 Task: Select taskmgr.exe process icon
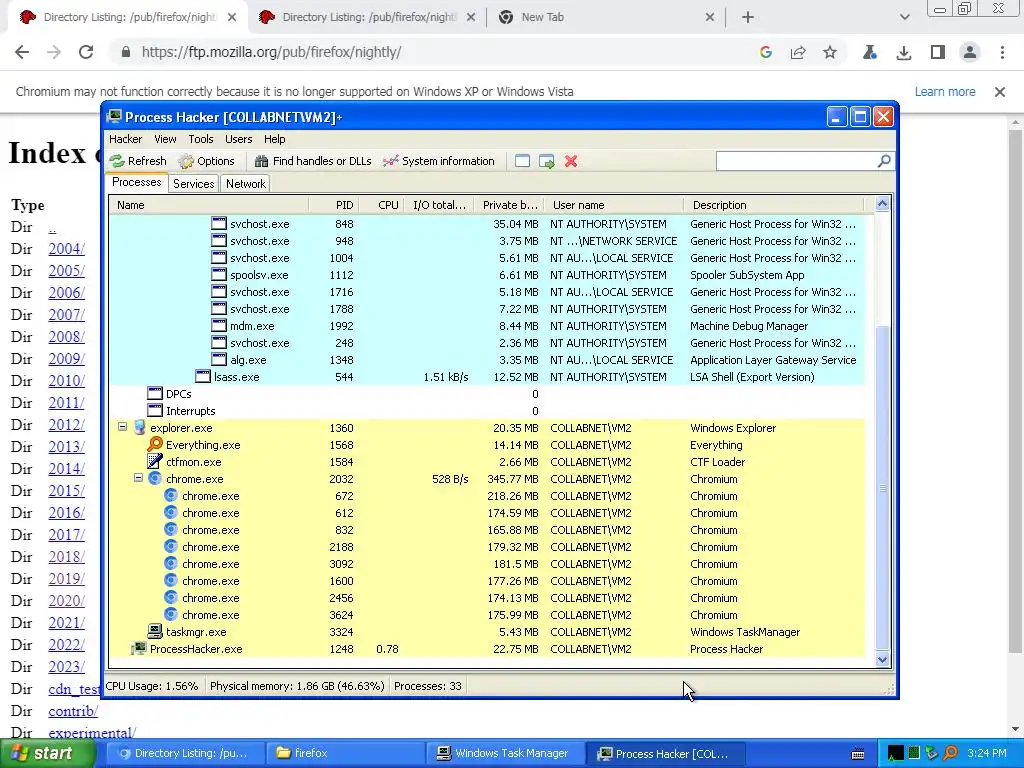[x=155, y=632]
